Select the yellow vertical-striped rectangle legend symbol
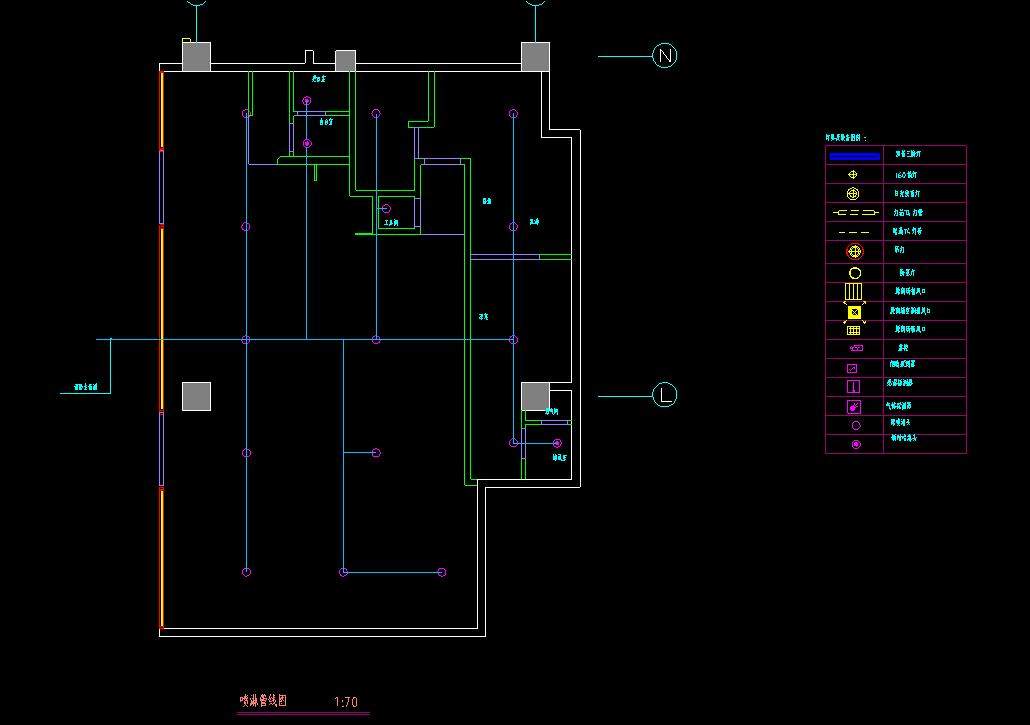The width and height of the screenshot is (1030, 725). [x=854, y=292]
